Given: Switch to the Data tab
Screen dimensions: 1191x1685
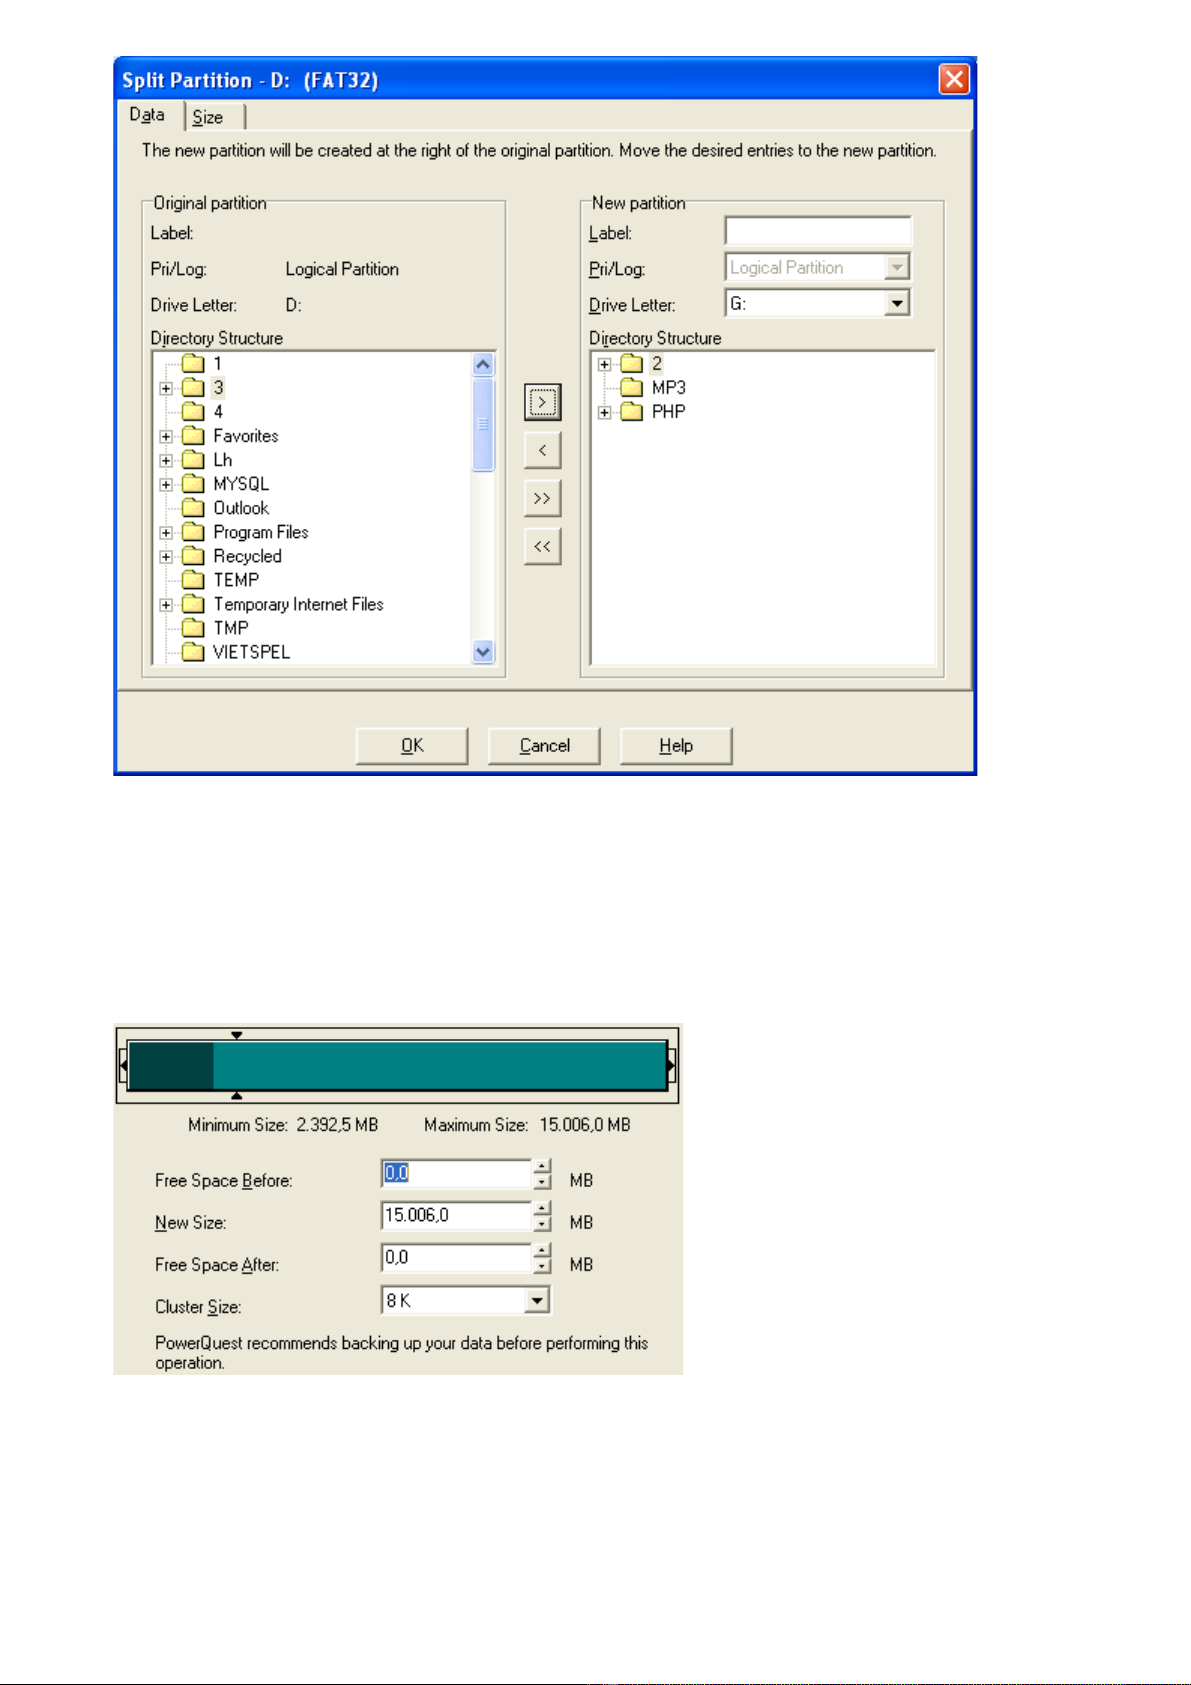Looking at the screenshot, I should [x=147, y=115].
